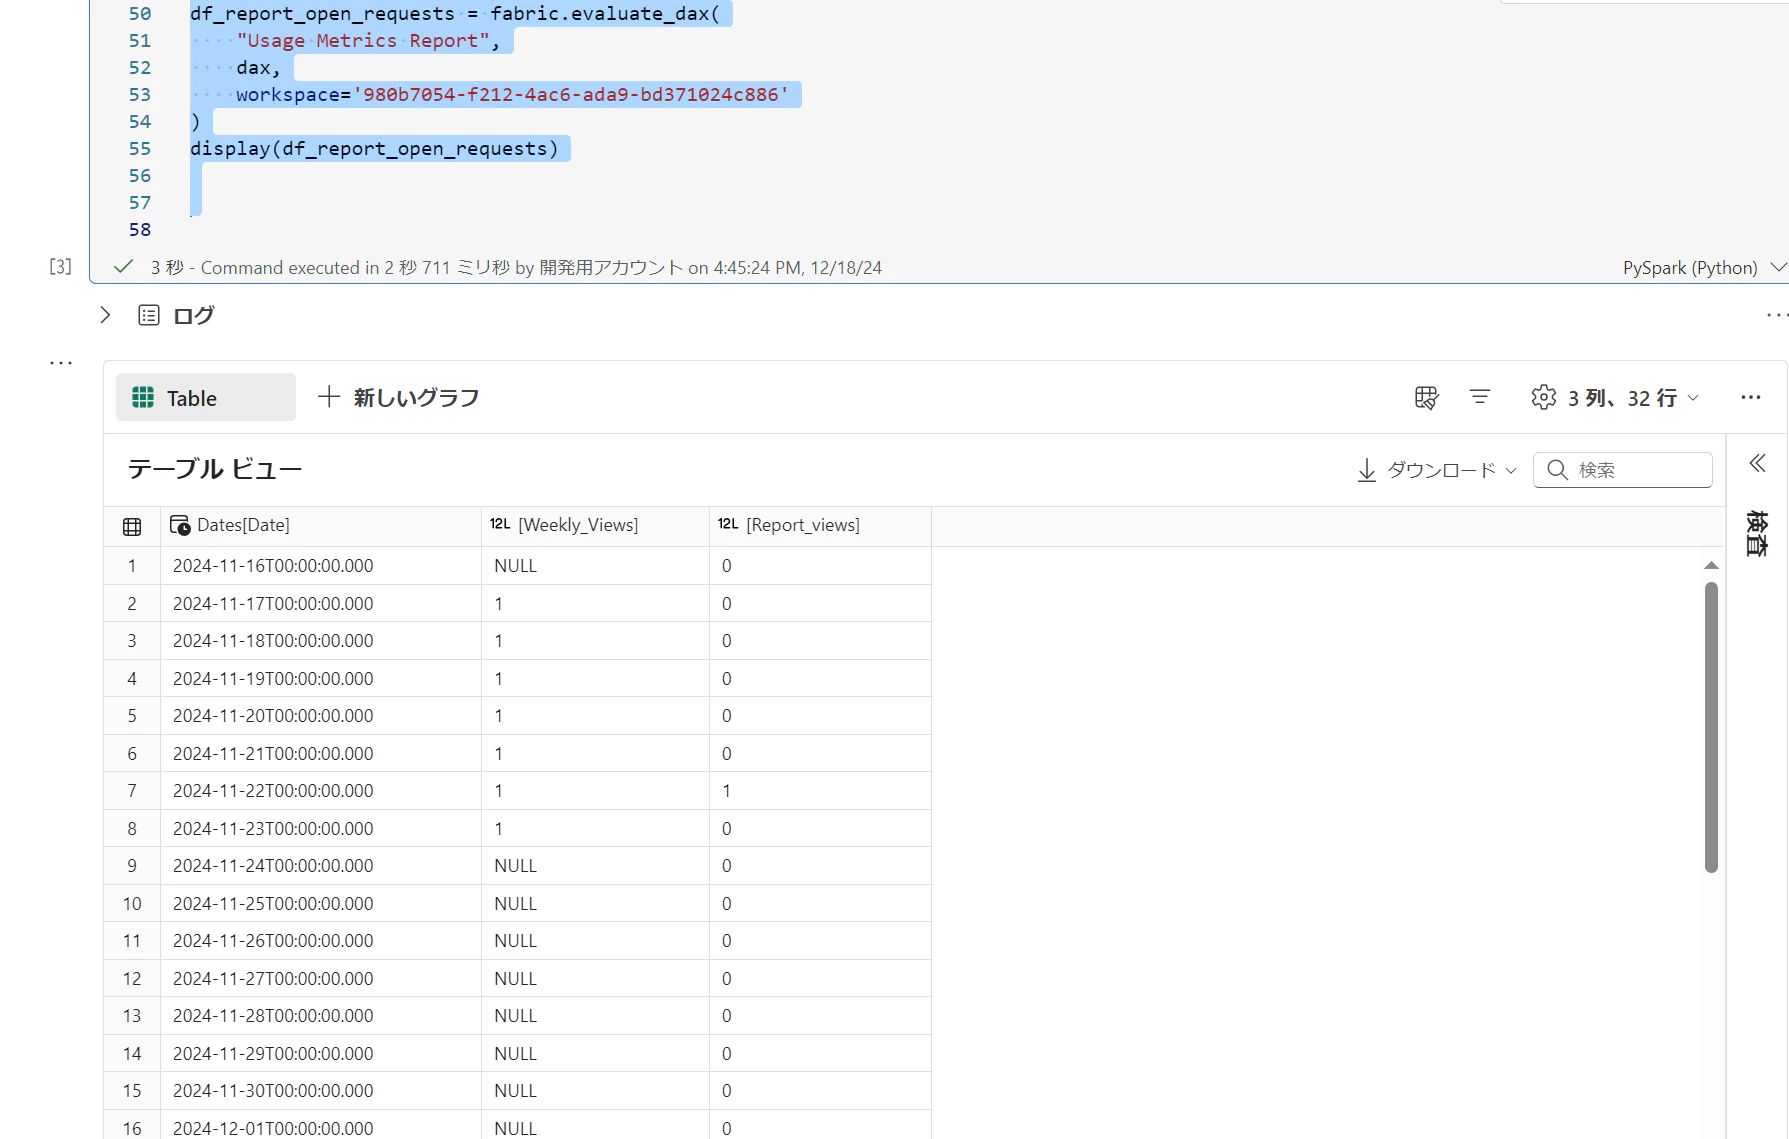Image resolution: width=1789 pixels, height=1139 pixels.
Task: Select the [Report_views] column header
Action: [820, 526]
